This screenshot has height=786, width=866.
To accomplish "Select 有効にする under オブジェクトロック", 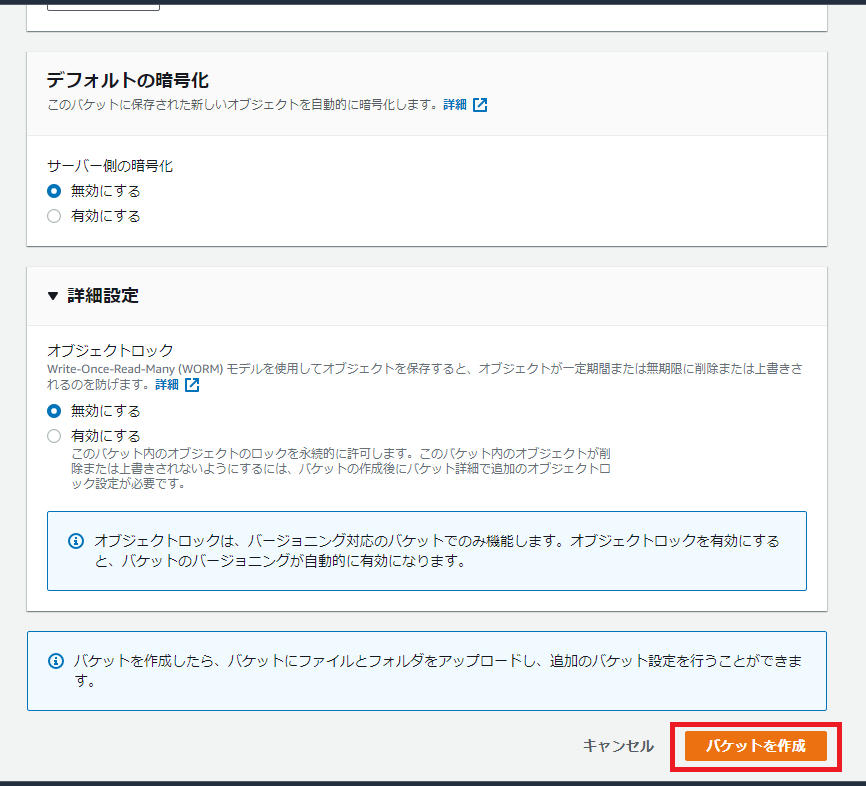I will pyautogui.click(x=54, y=436).
